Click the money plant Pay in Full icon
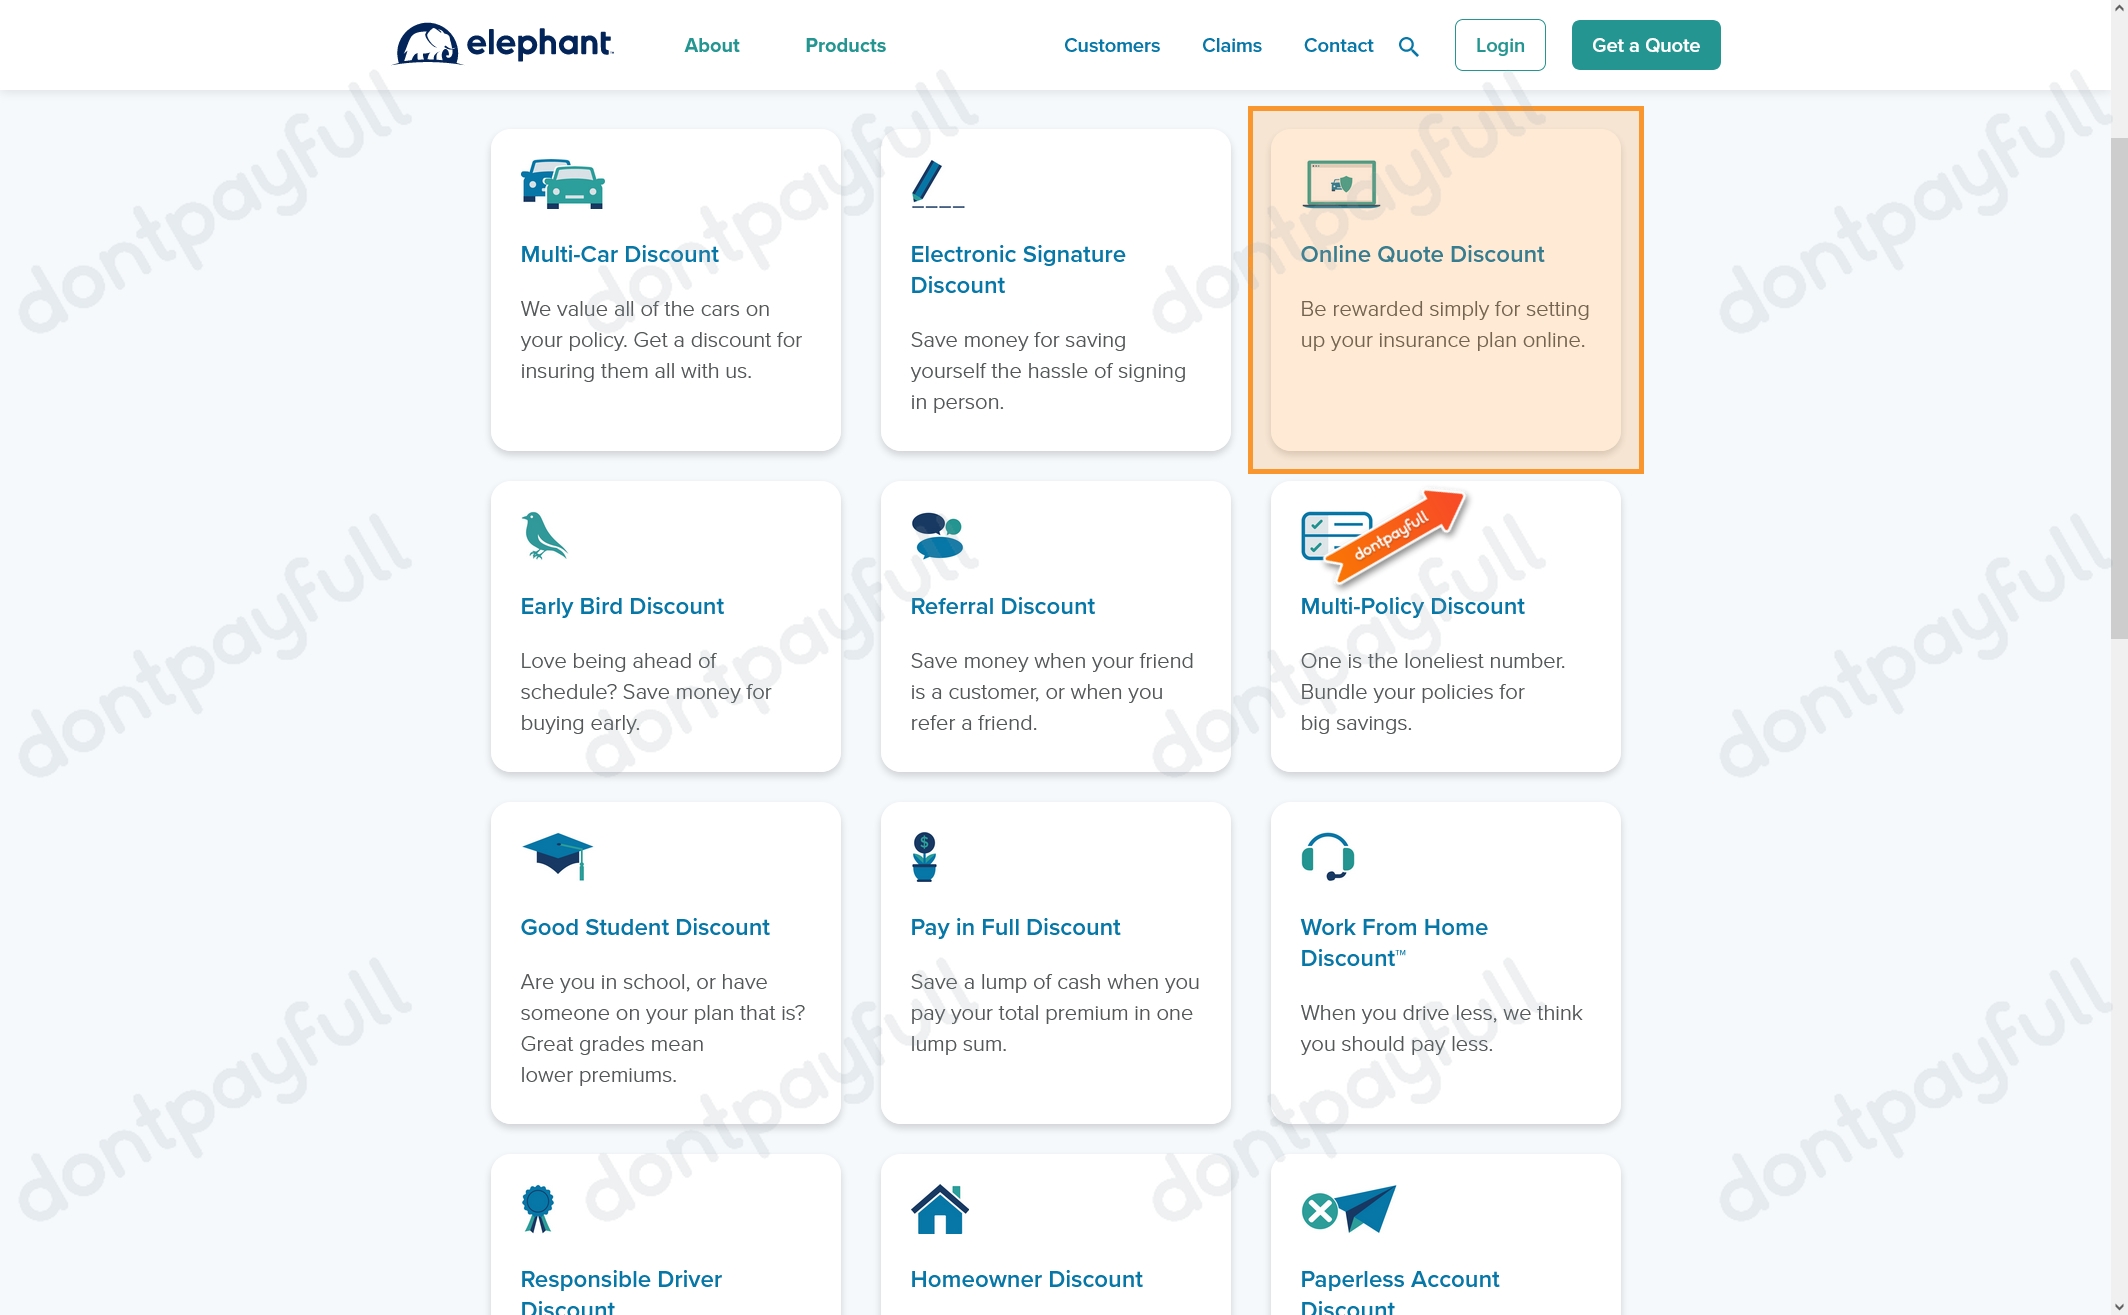 (924, 855)
